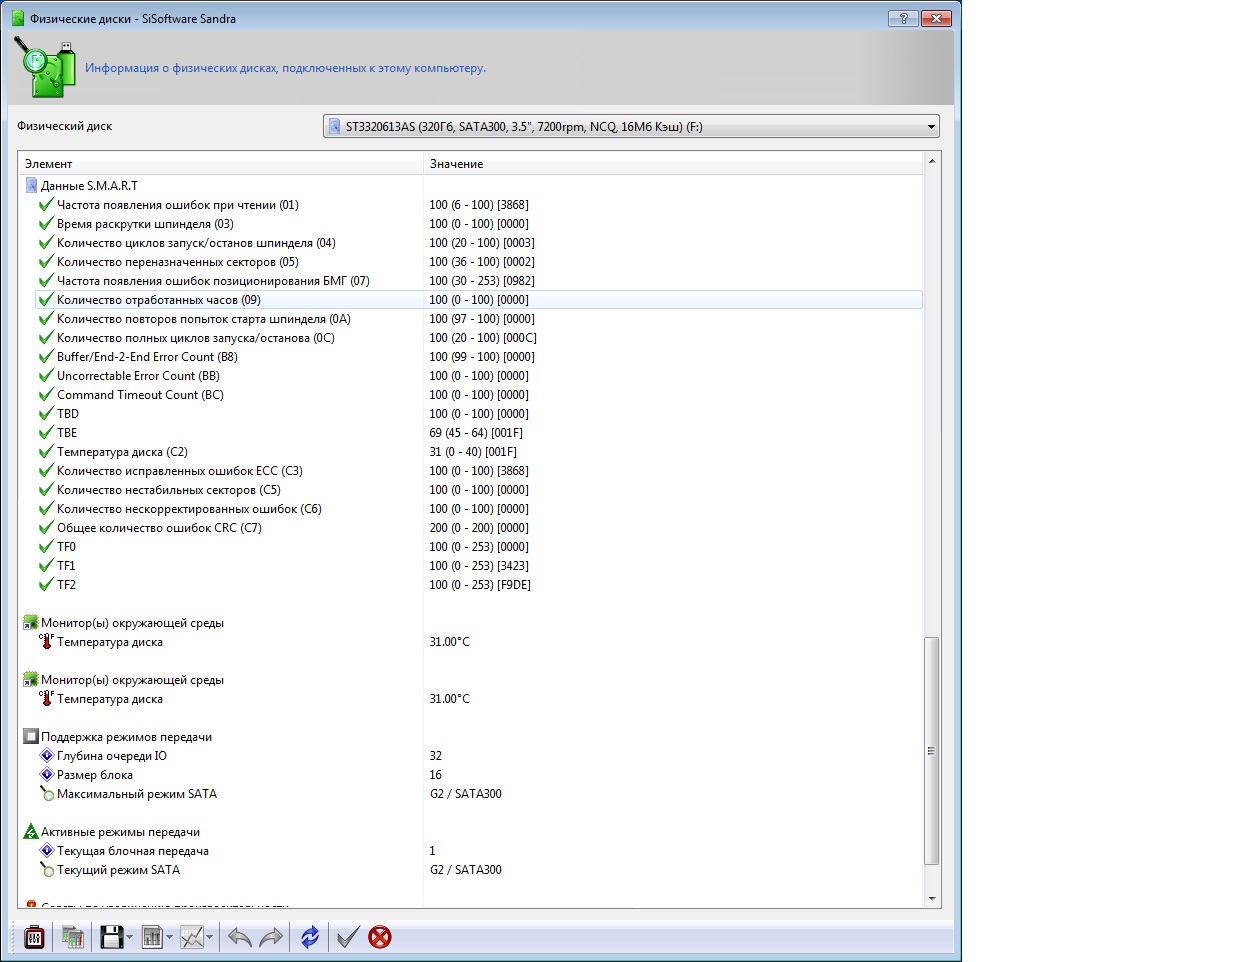
Task: Open the save icon dropdown arrow
Action: [x=130, y=938]
